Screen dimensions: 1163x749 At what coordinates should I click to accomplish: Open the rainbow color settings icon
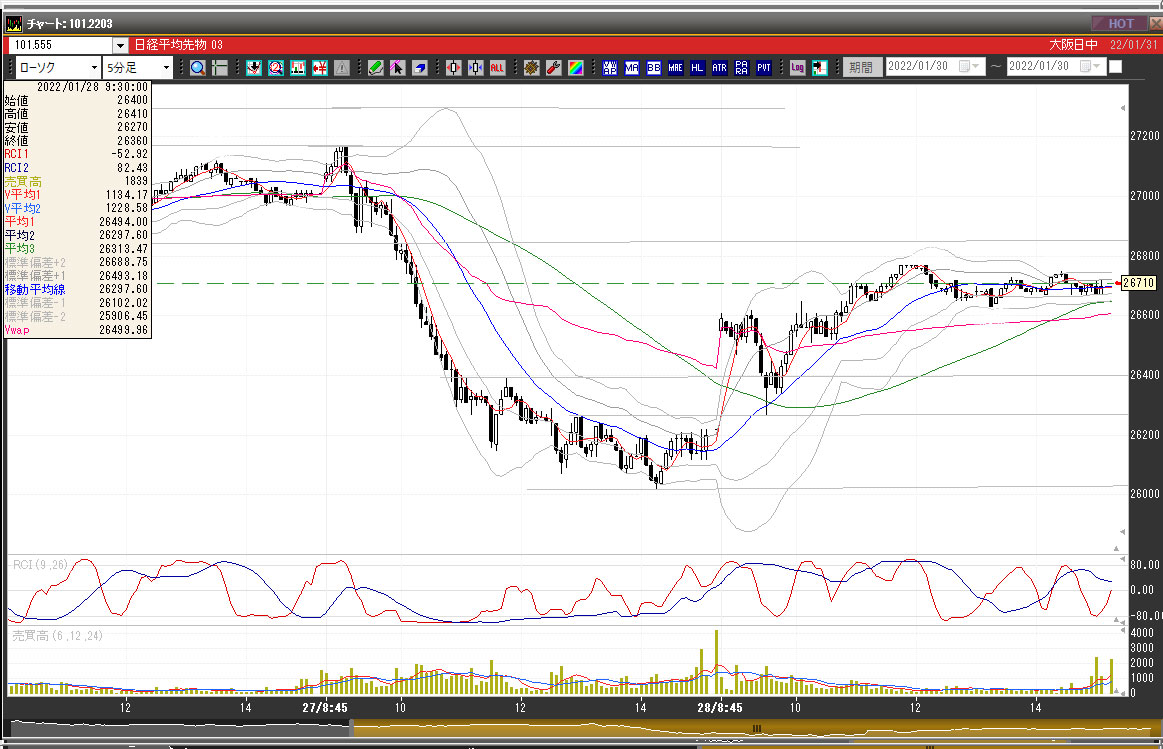(x=576, y=67)
